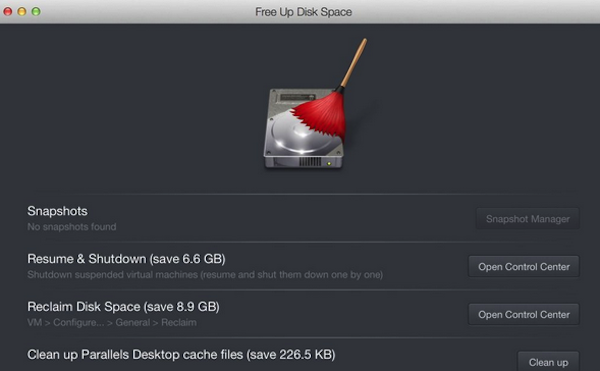Select 'Resume & Shutdown (save 6.6 GB)' heading
Screen dimensions: 600x371
point(126,259)
